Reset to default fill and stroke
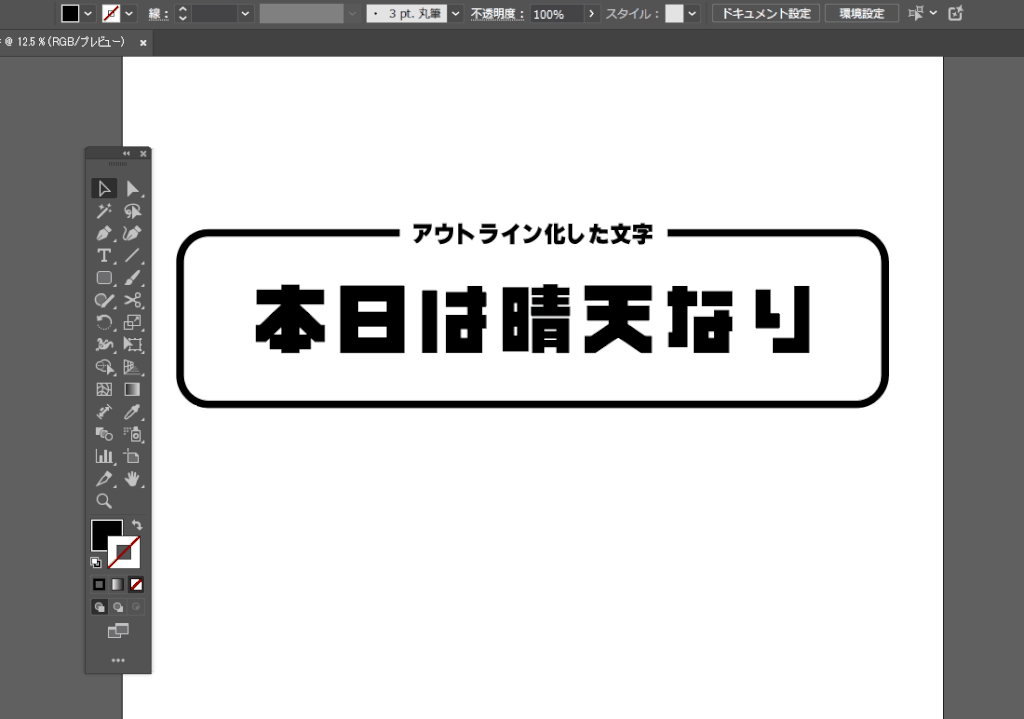The image size is (1024, 719). click(x=96, y=562)
